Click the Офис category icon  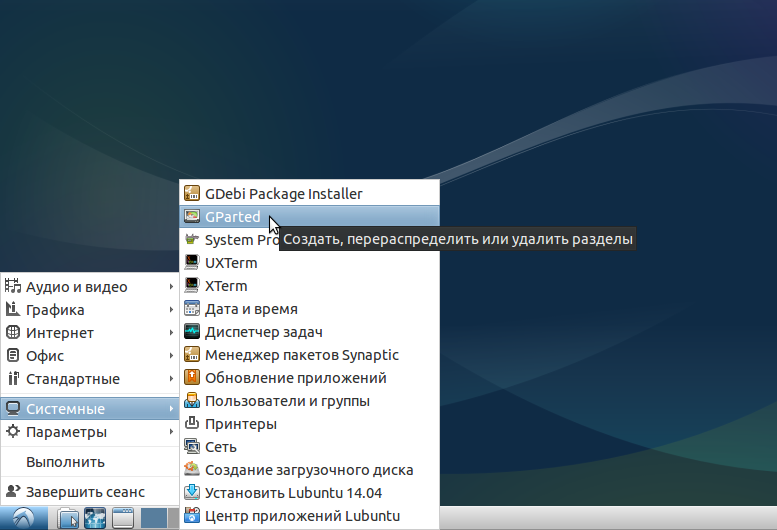point(13,356)
